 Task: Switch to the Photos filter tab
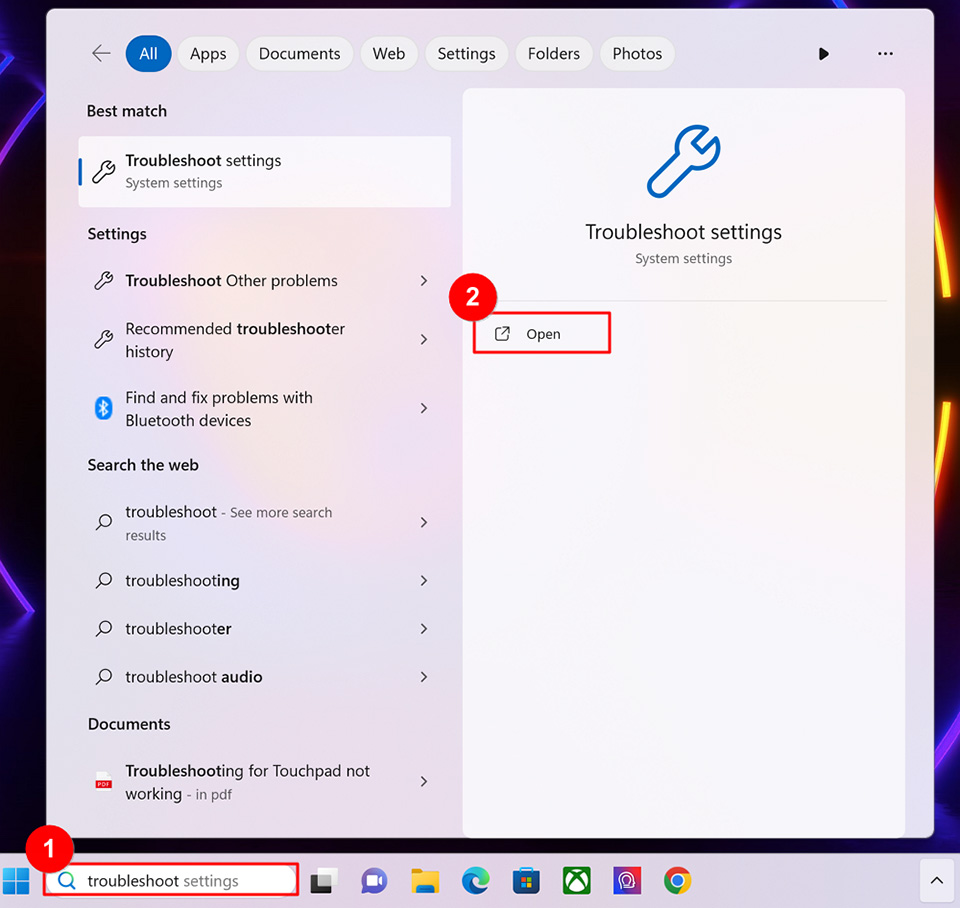[x=637, y=53]
